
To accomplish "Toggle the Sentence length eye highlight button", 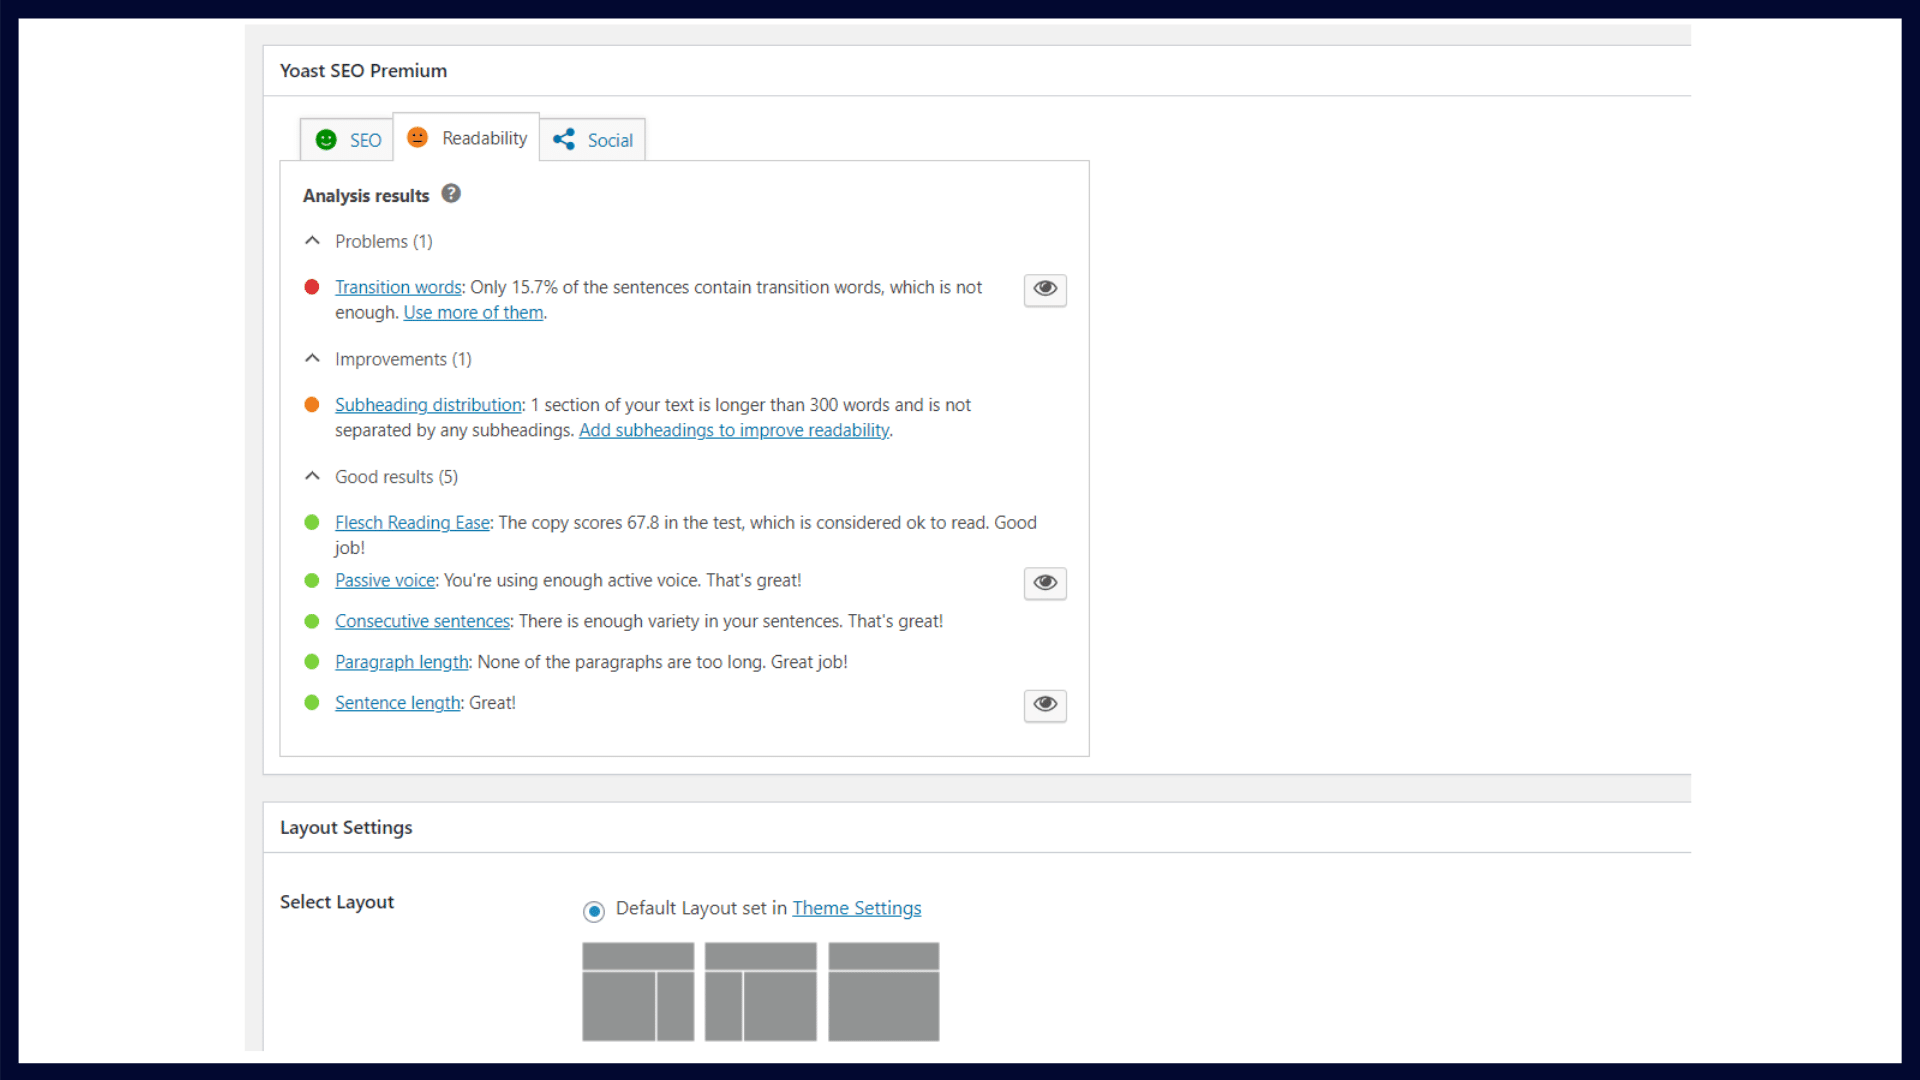I will 1045,705.
